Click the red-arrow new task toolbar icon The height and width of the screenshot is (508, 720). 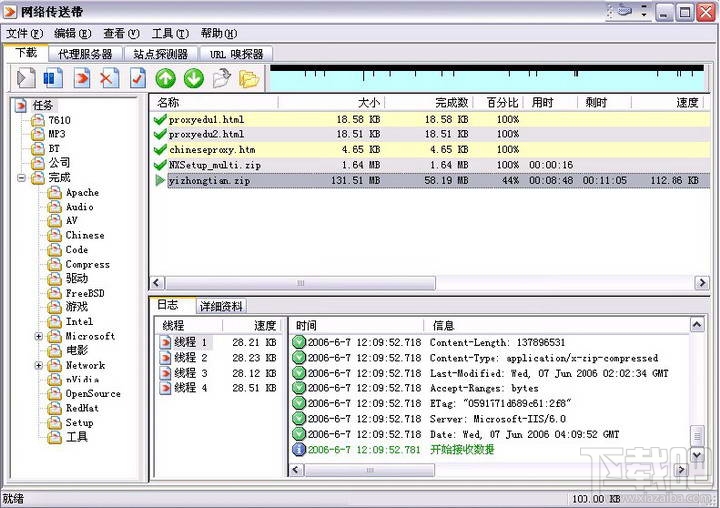[83, 78]
